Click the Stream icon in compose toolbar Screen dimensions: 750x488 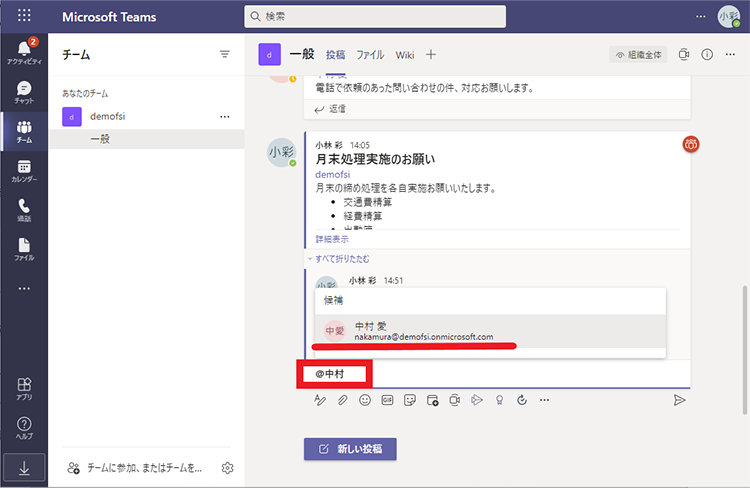coord(477,400)
